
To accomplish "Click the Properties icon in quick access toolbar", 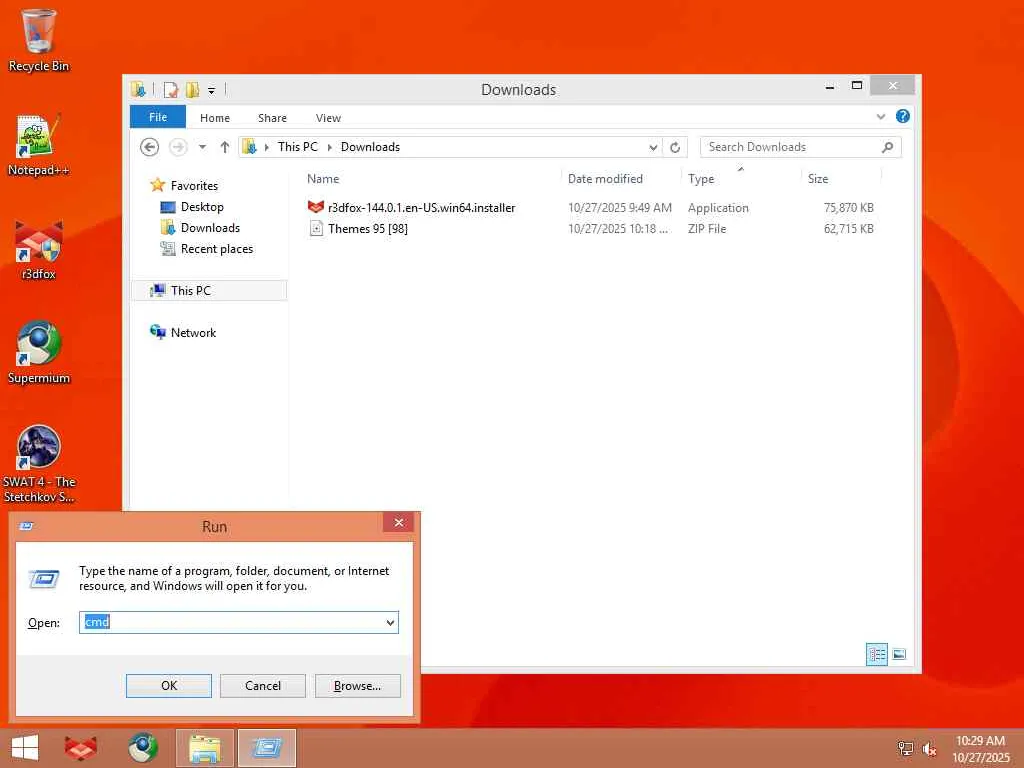I will [x=170, y=89].
